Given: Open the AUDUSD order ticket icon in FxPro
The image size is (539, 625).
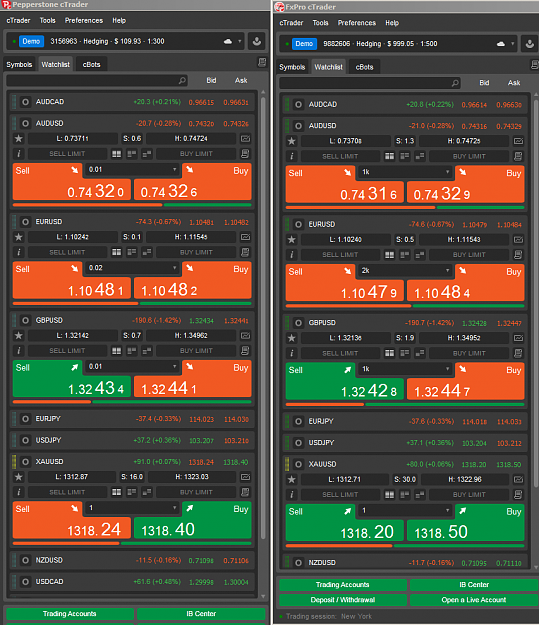Looking at the screenshot, I should pyautogui.click(x=518, y=156).
